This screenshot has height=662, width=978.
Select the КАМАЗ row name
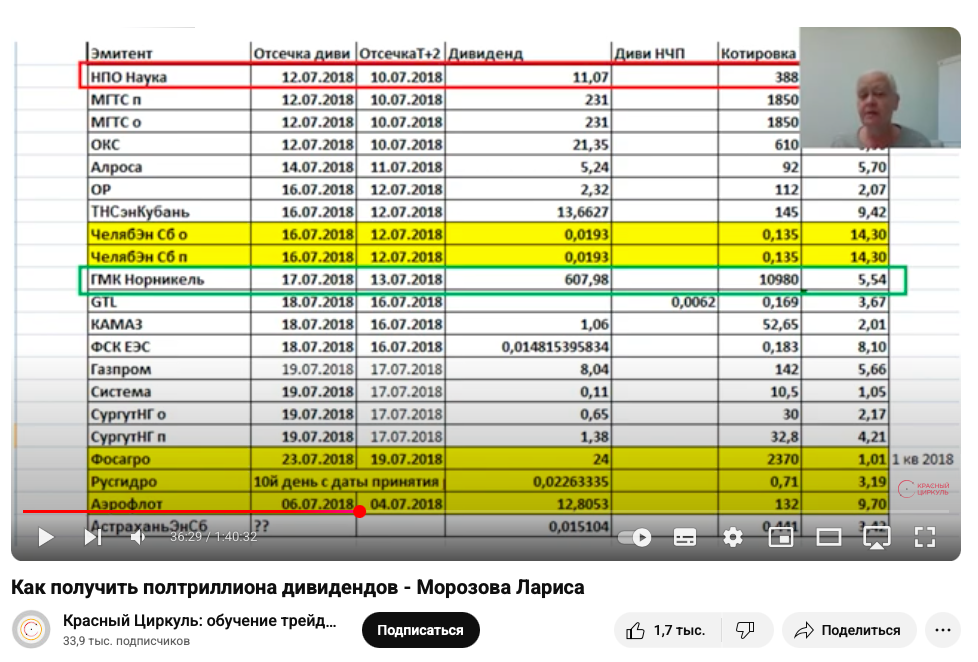(116, 324)
